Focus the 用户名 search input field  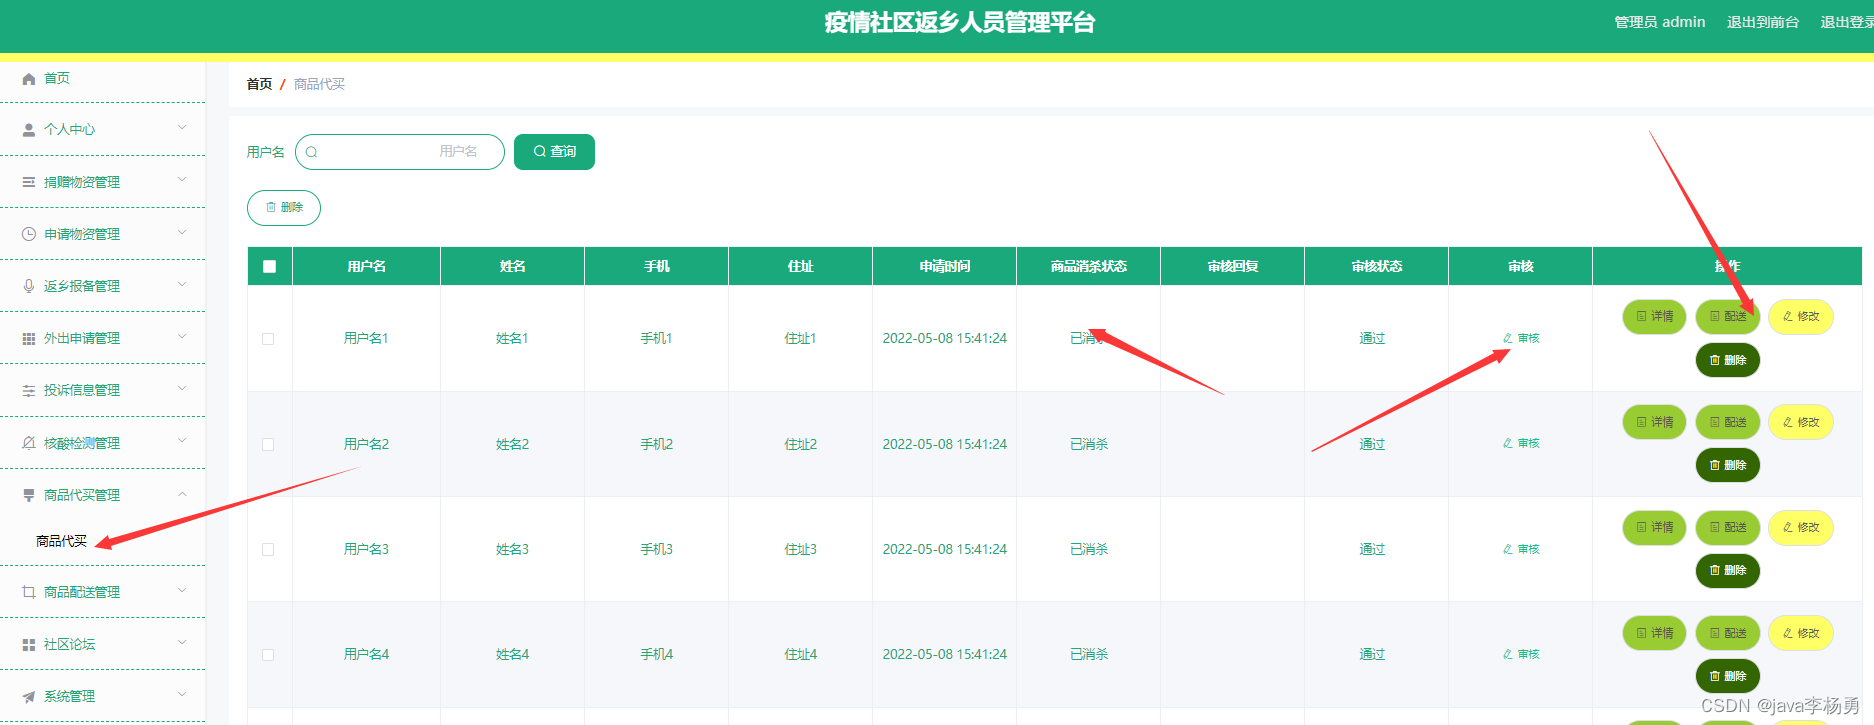click(x=400, y=152)
